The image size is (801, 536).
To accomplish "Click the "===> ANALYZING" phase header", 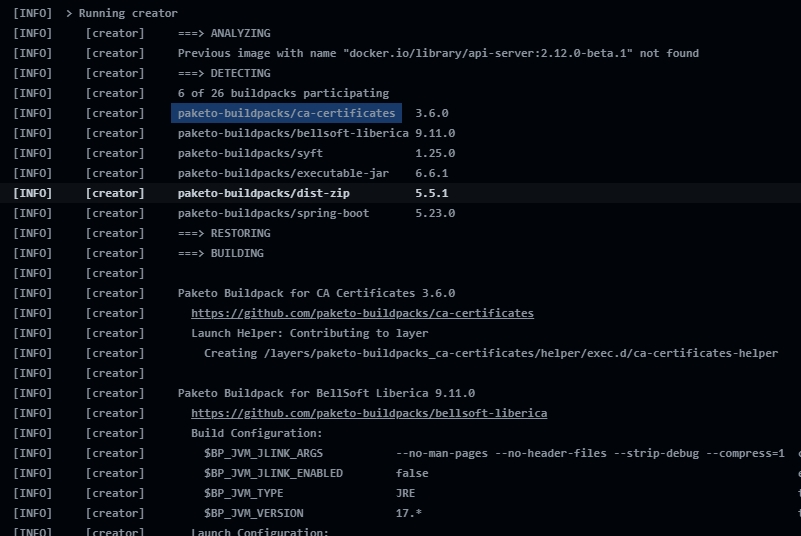I will point(224,33).
